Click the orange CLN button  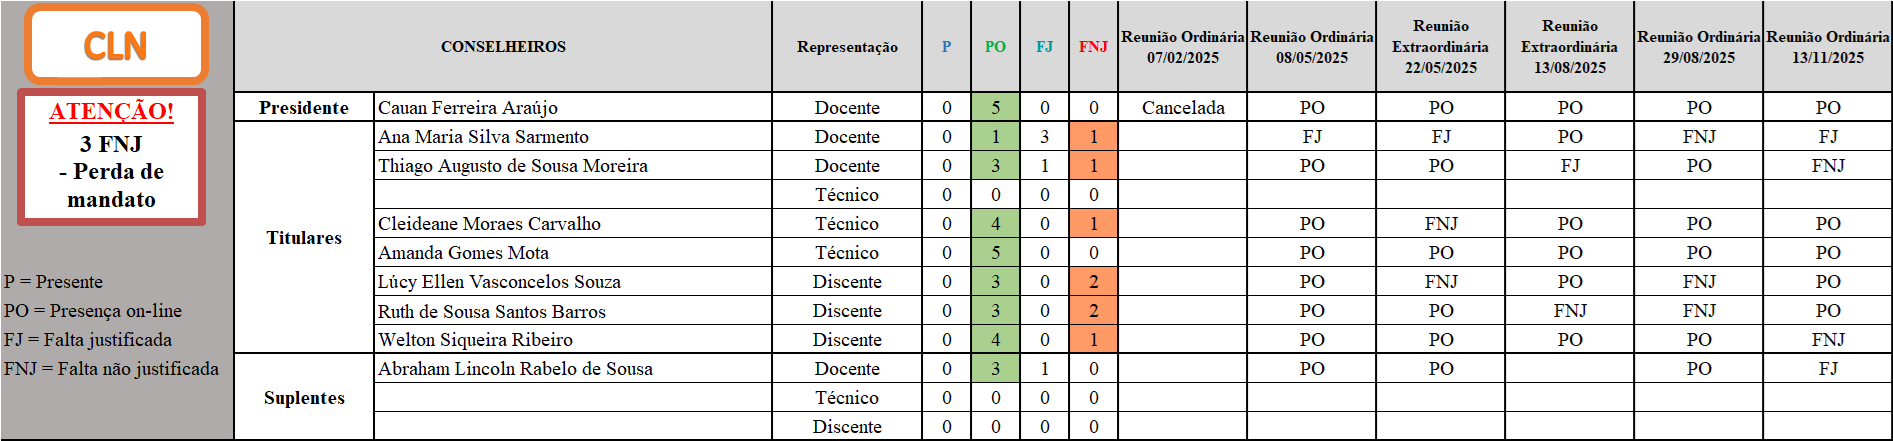coord(116,45)
